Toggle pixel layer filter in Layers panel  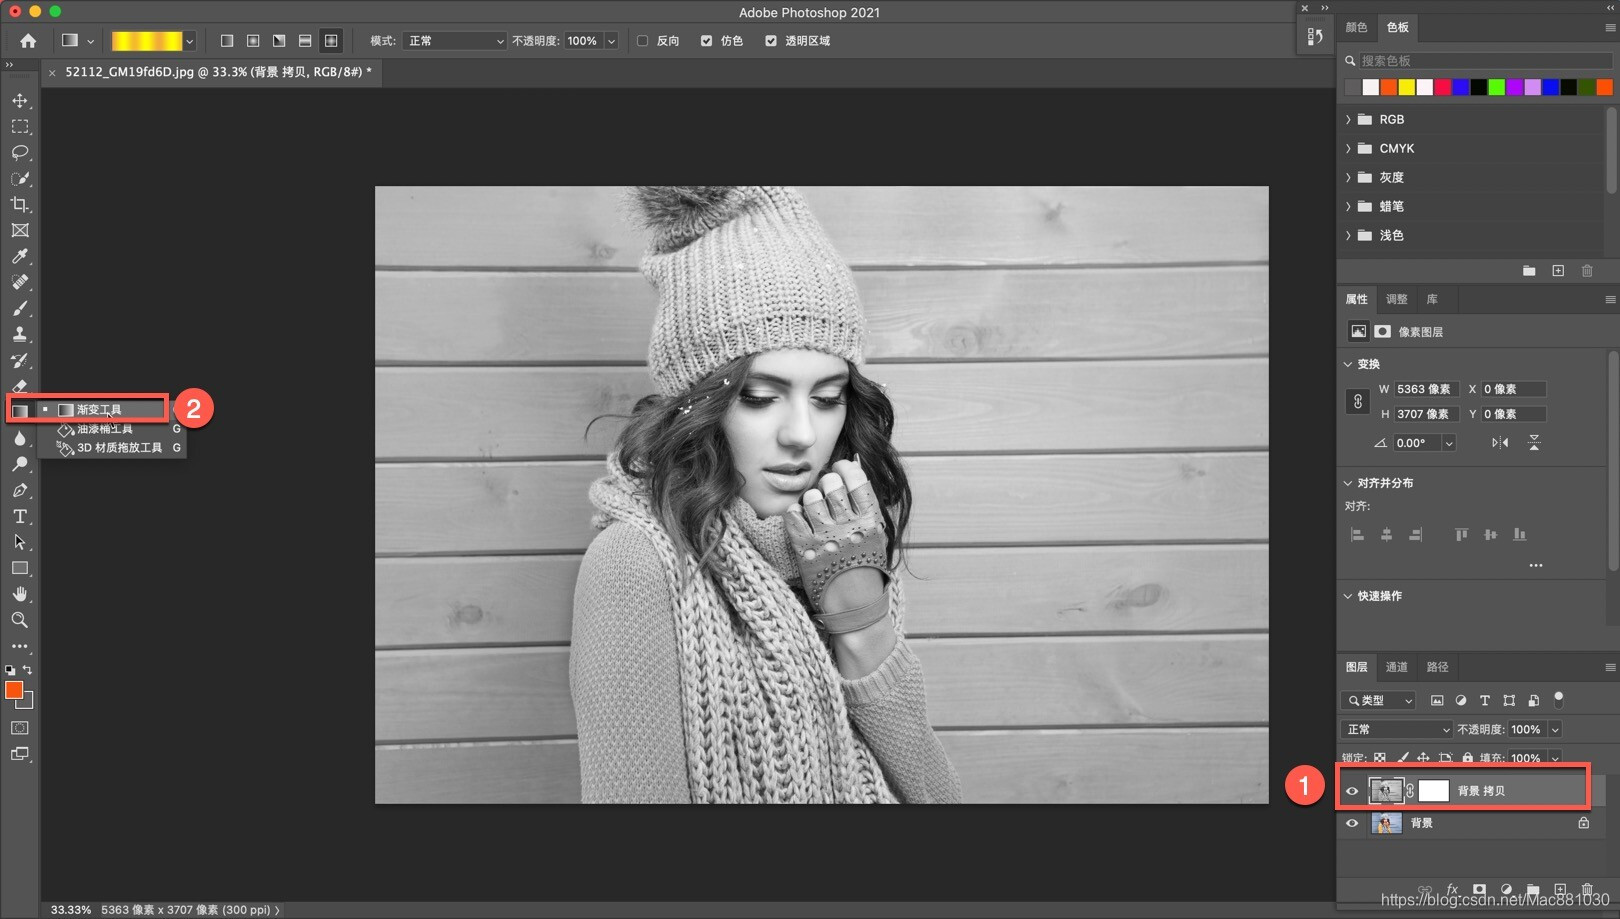pos(1437,700)
